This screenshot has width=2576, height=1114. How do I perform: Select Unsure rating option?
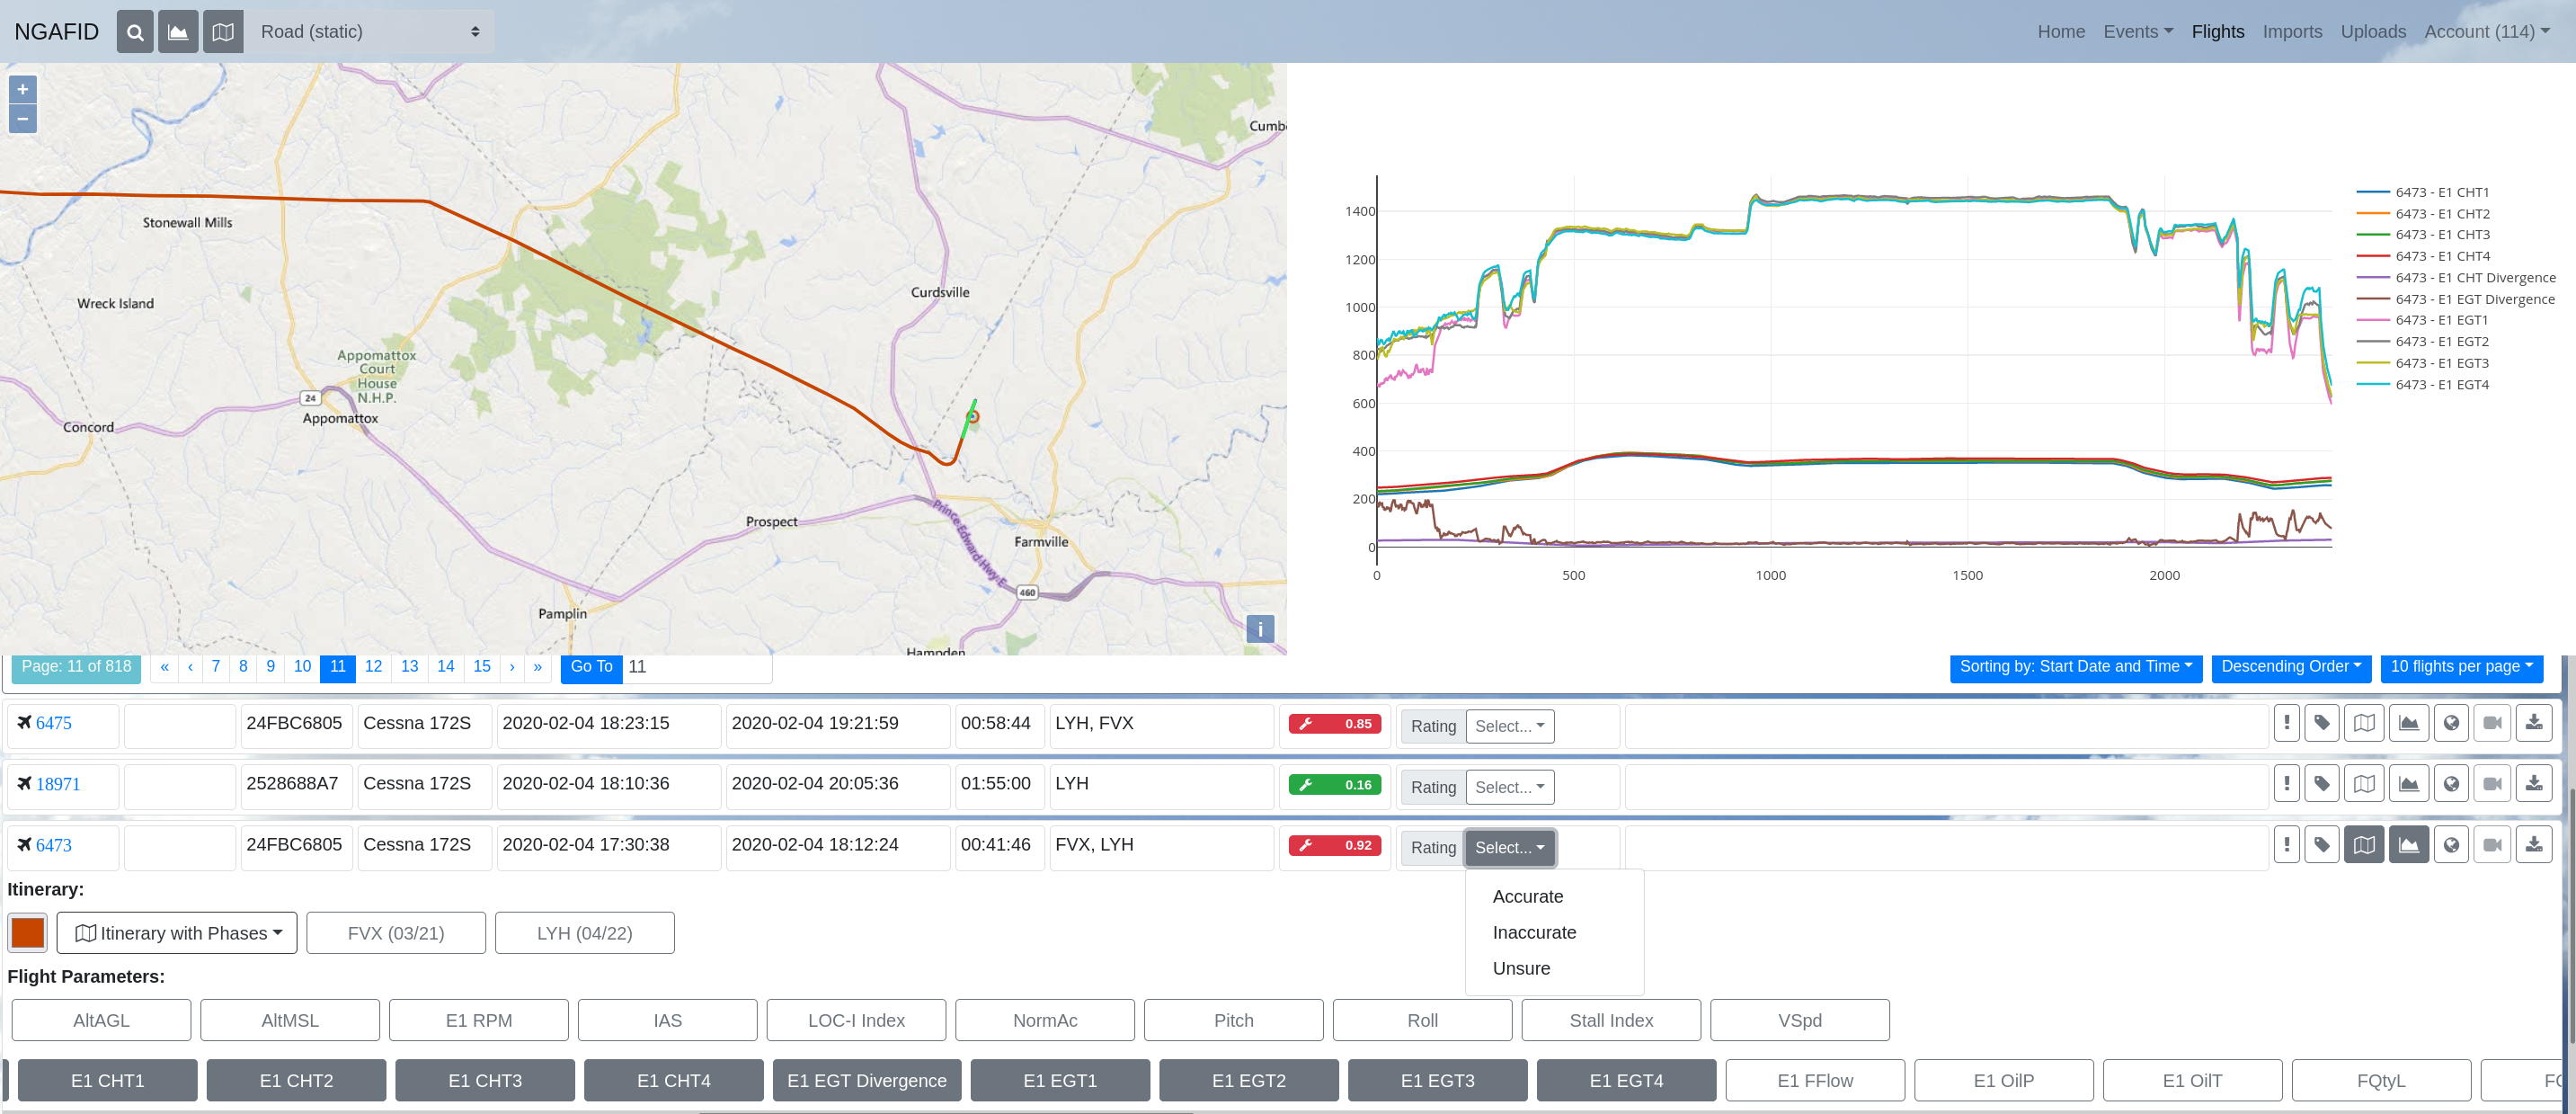coord(1521,969)
